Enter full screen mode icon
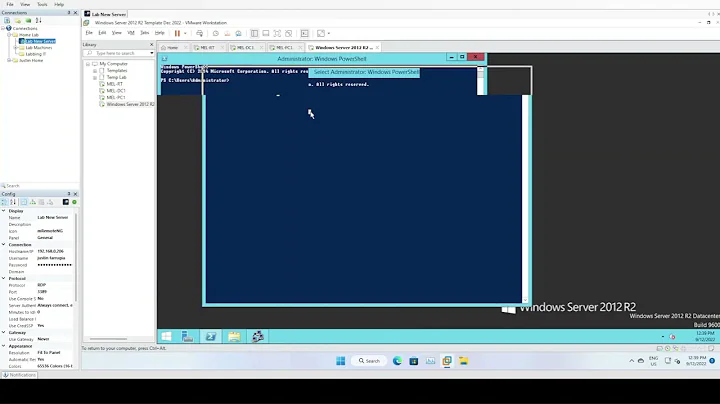 coord(277,33)
